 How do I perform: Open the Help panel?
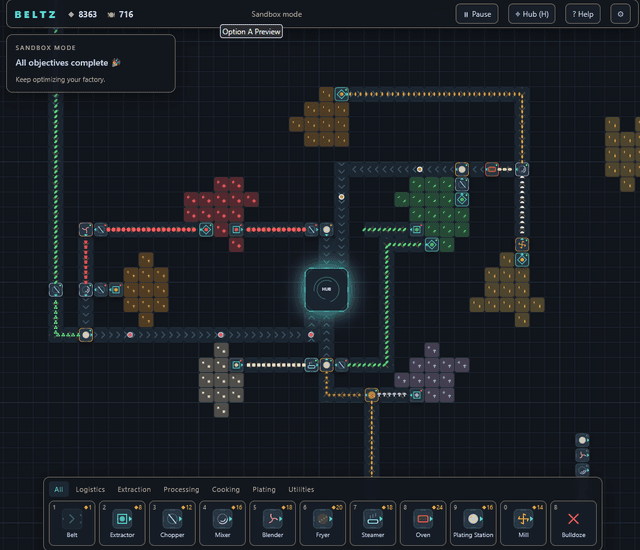point(582,14)
